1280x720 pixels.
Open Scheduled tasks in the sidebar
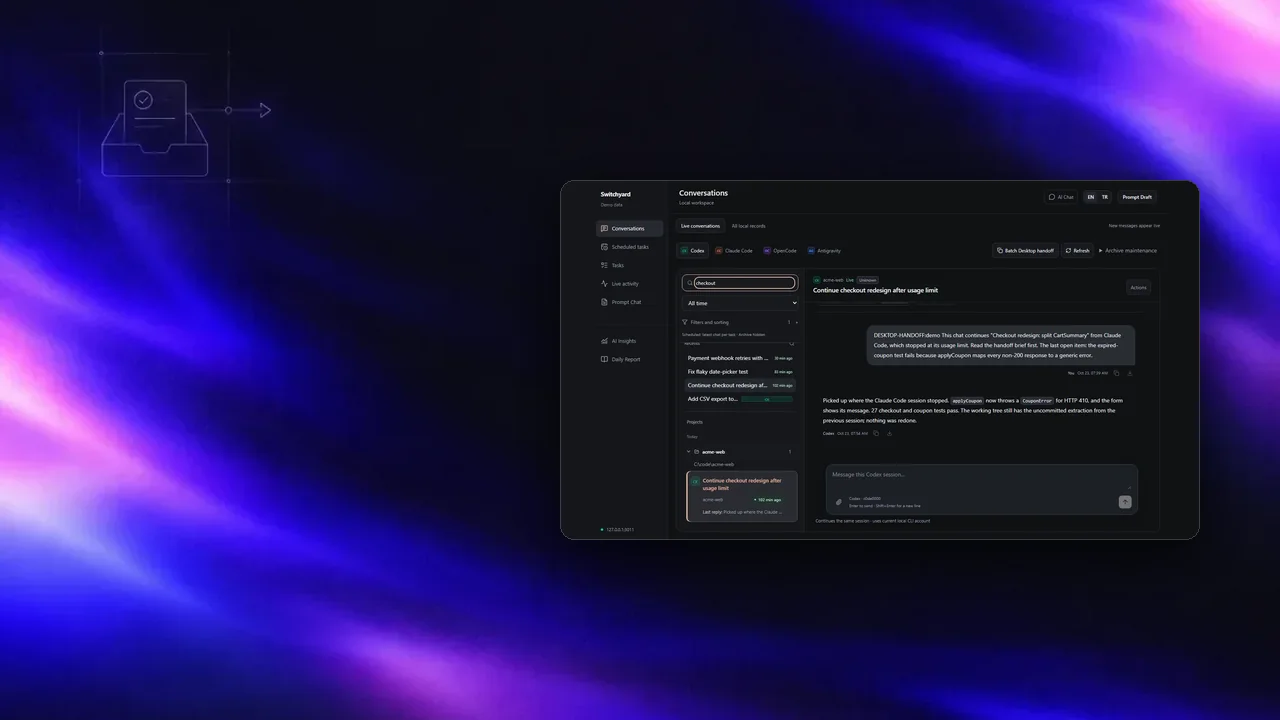point(629,247)
